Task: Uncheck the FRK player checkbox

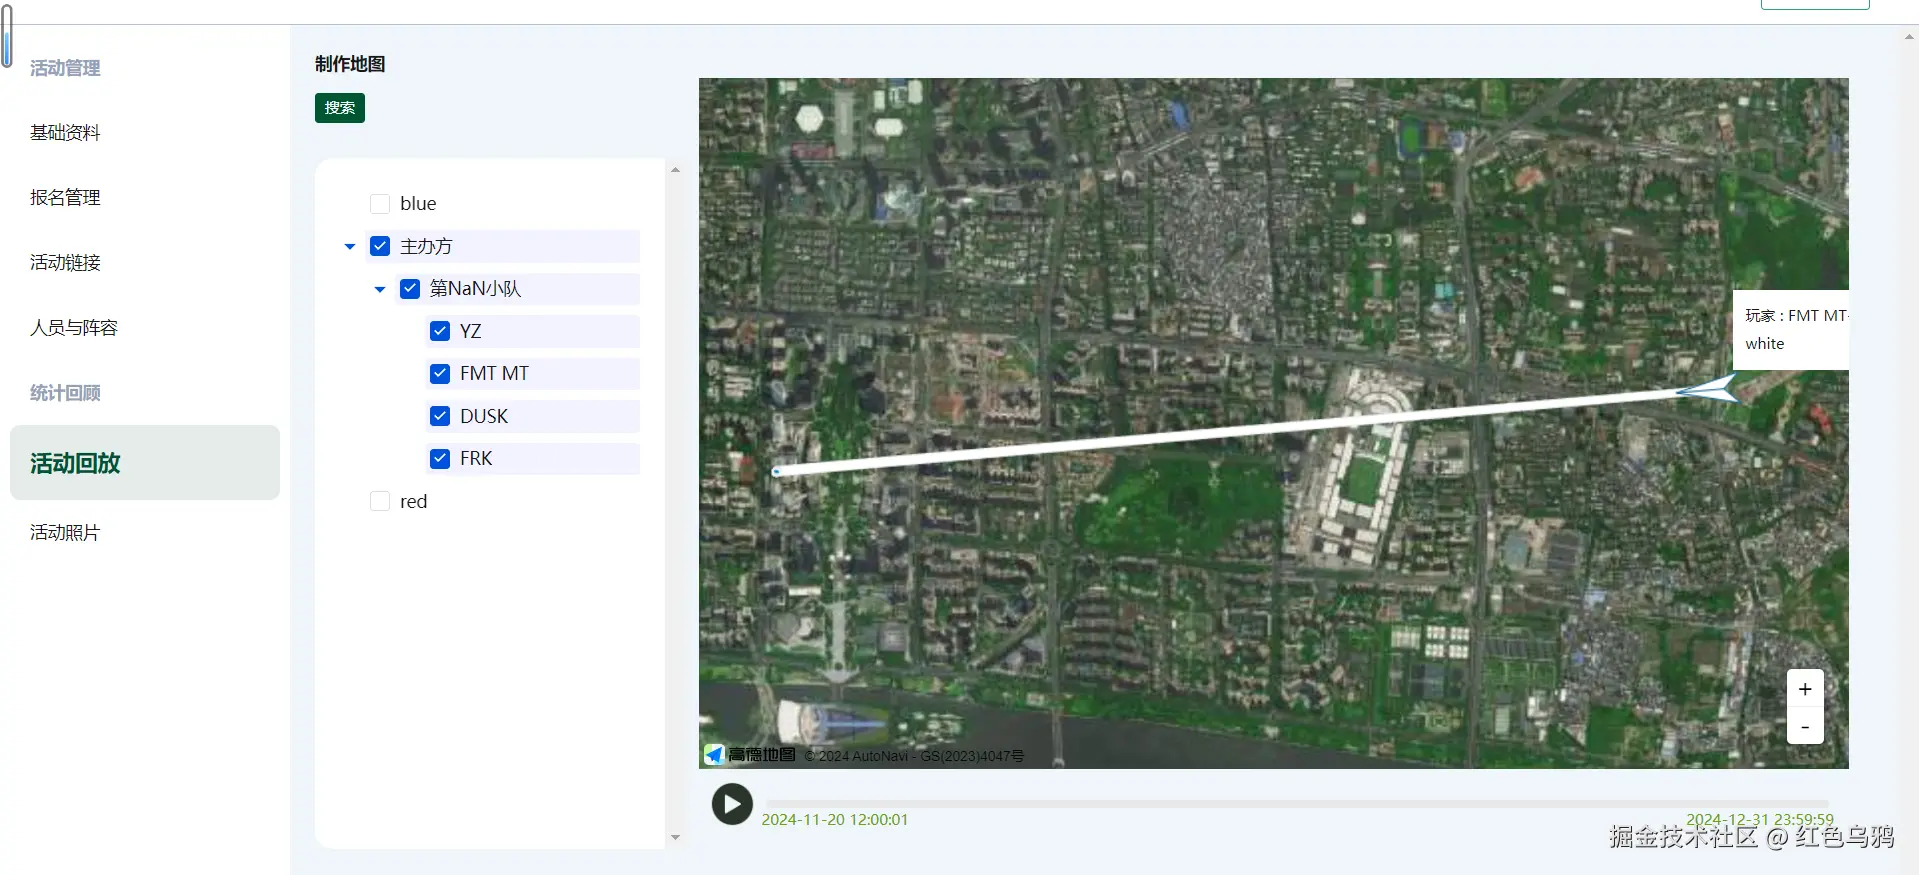Action: point(440,459)
